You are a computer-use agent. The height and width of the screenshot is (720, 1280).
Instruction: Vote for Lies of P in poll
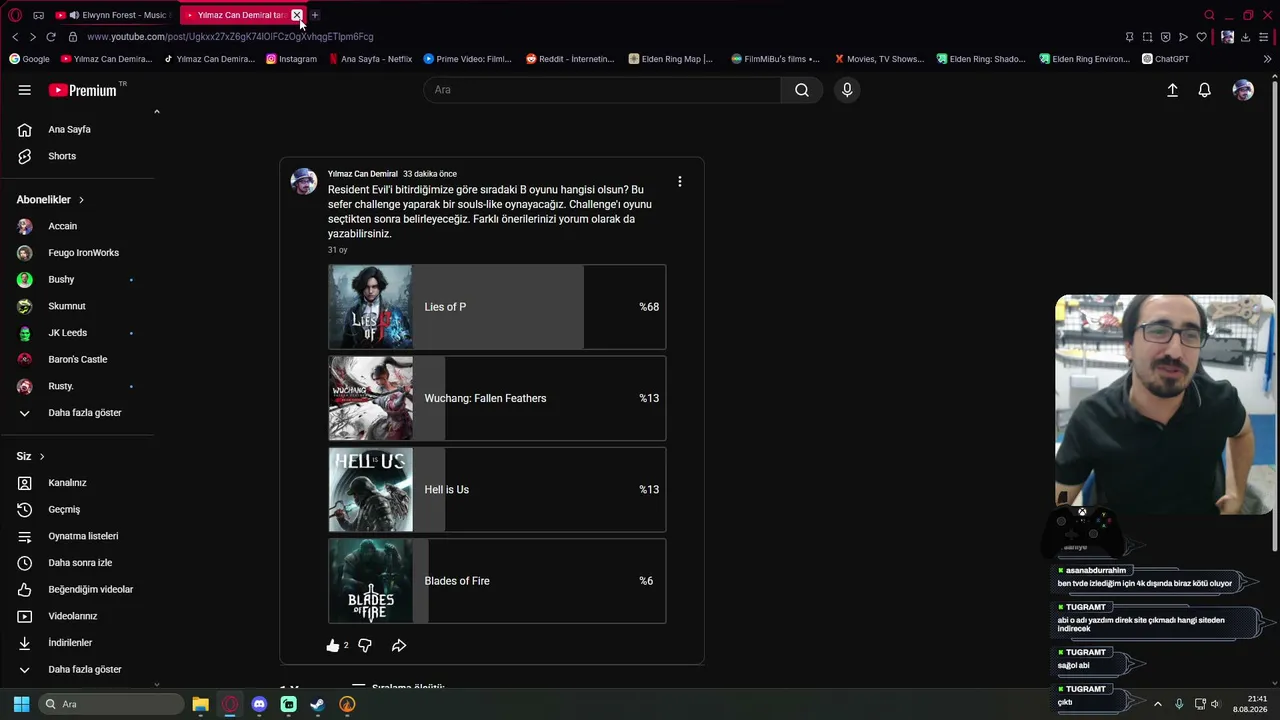[497, 307]
